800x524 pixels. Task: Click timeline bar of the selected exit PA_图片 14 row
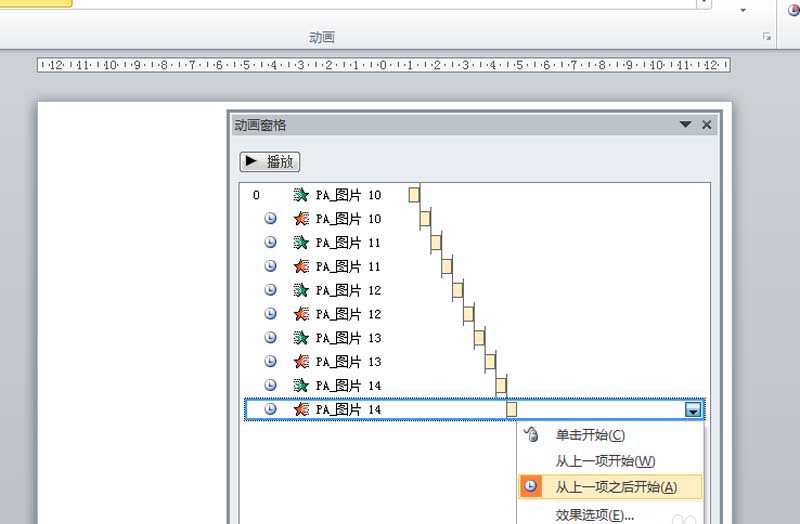(512, 409)
